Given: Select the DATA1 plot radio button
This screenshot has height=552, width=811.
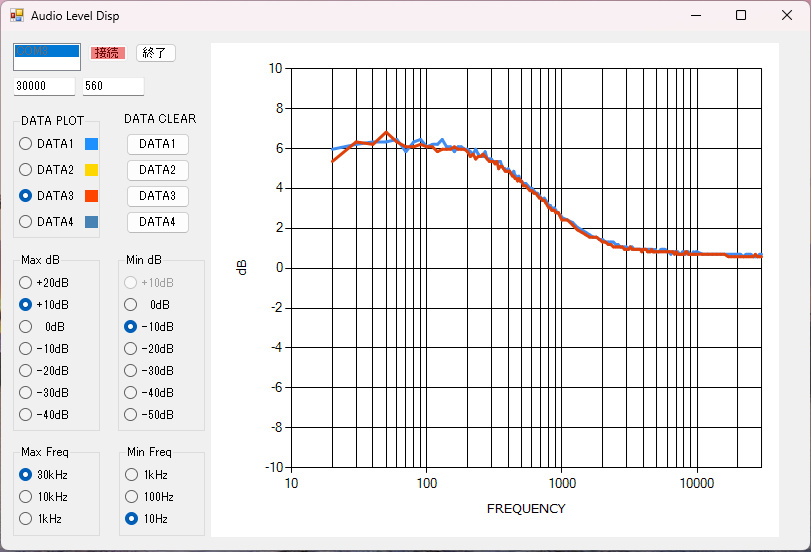Looking at the screenshot, I should tap(26, 144).
